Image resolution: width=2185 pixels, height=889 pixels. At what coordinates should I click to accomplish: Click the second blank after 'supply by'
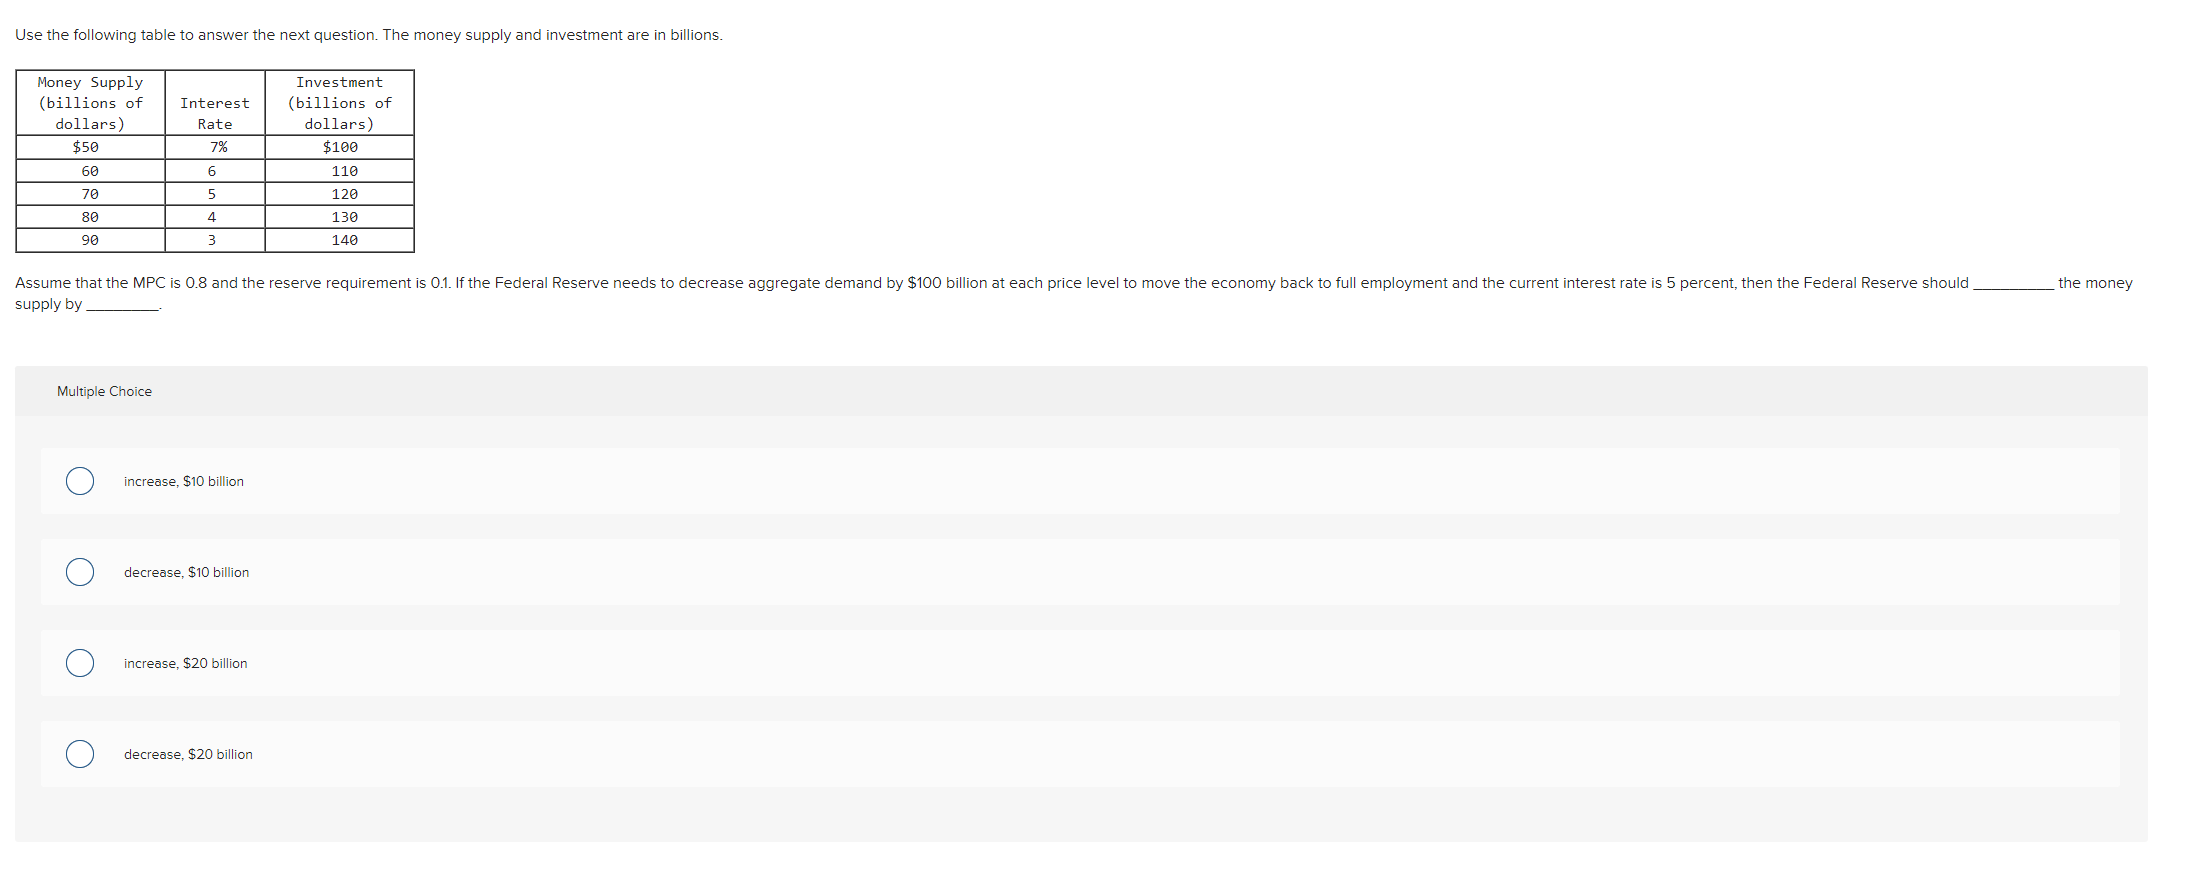(x=123, y=305)
